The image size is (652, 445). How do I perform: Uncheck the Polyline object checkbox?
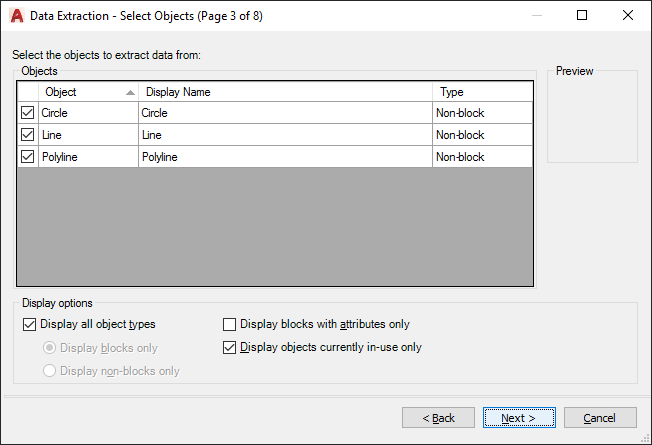click(27, 157)
